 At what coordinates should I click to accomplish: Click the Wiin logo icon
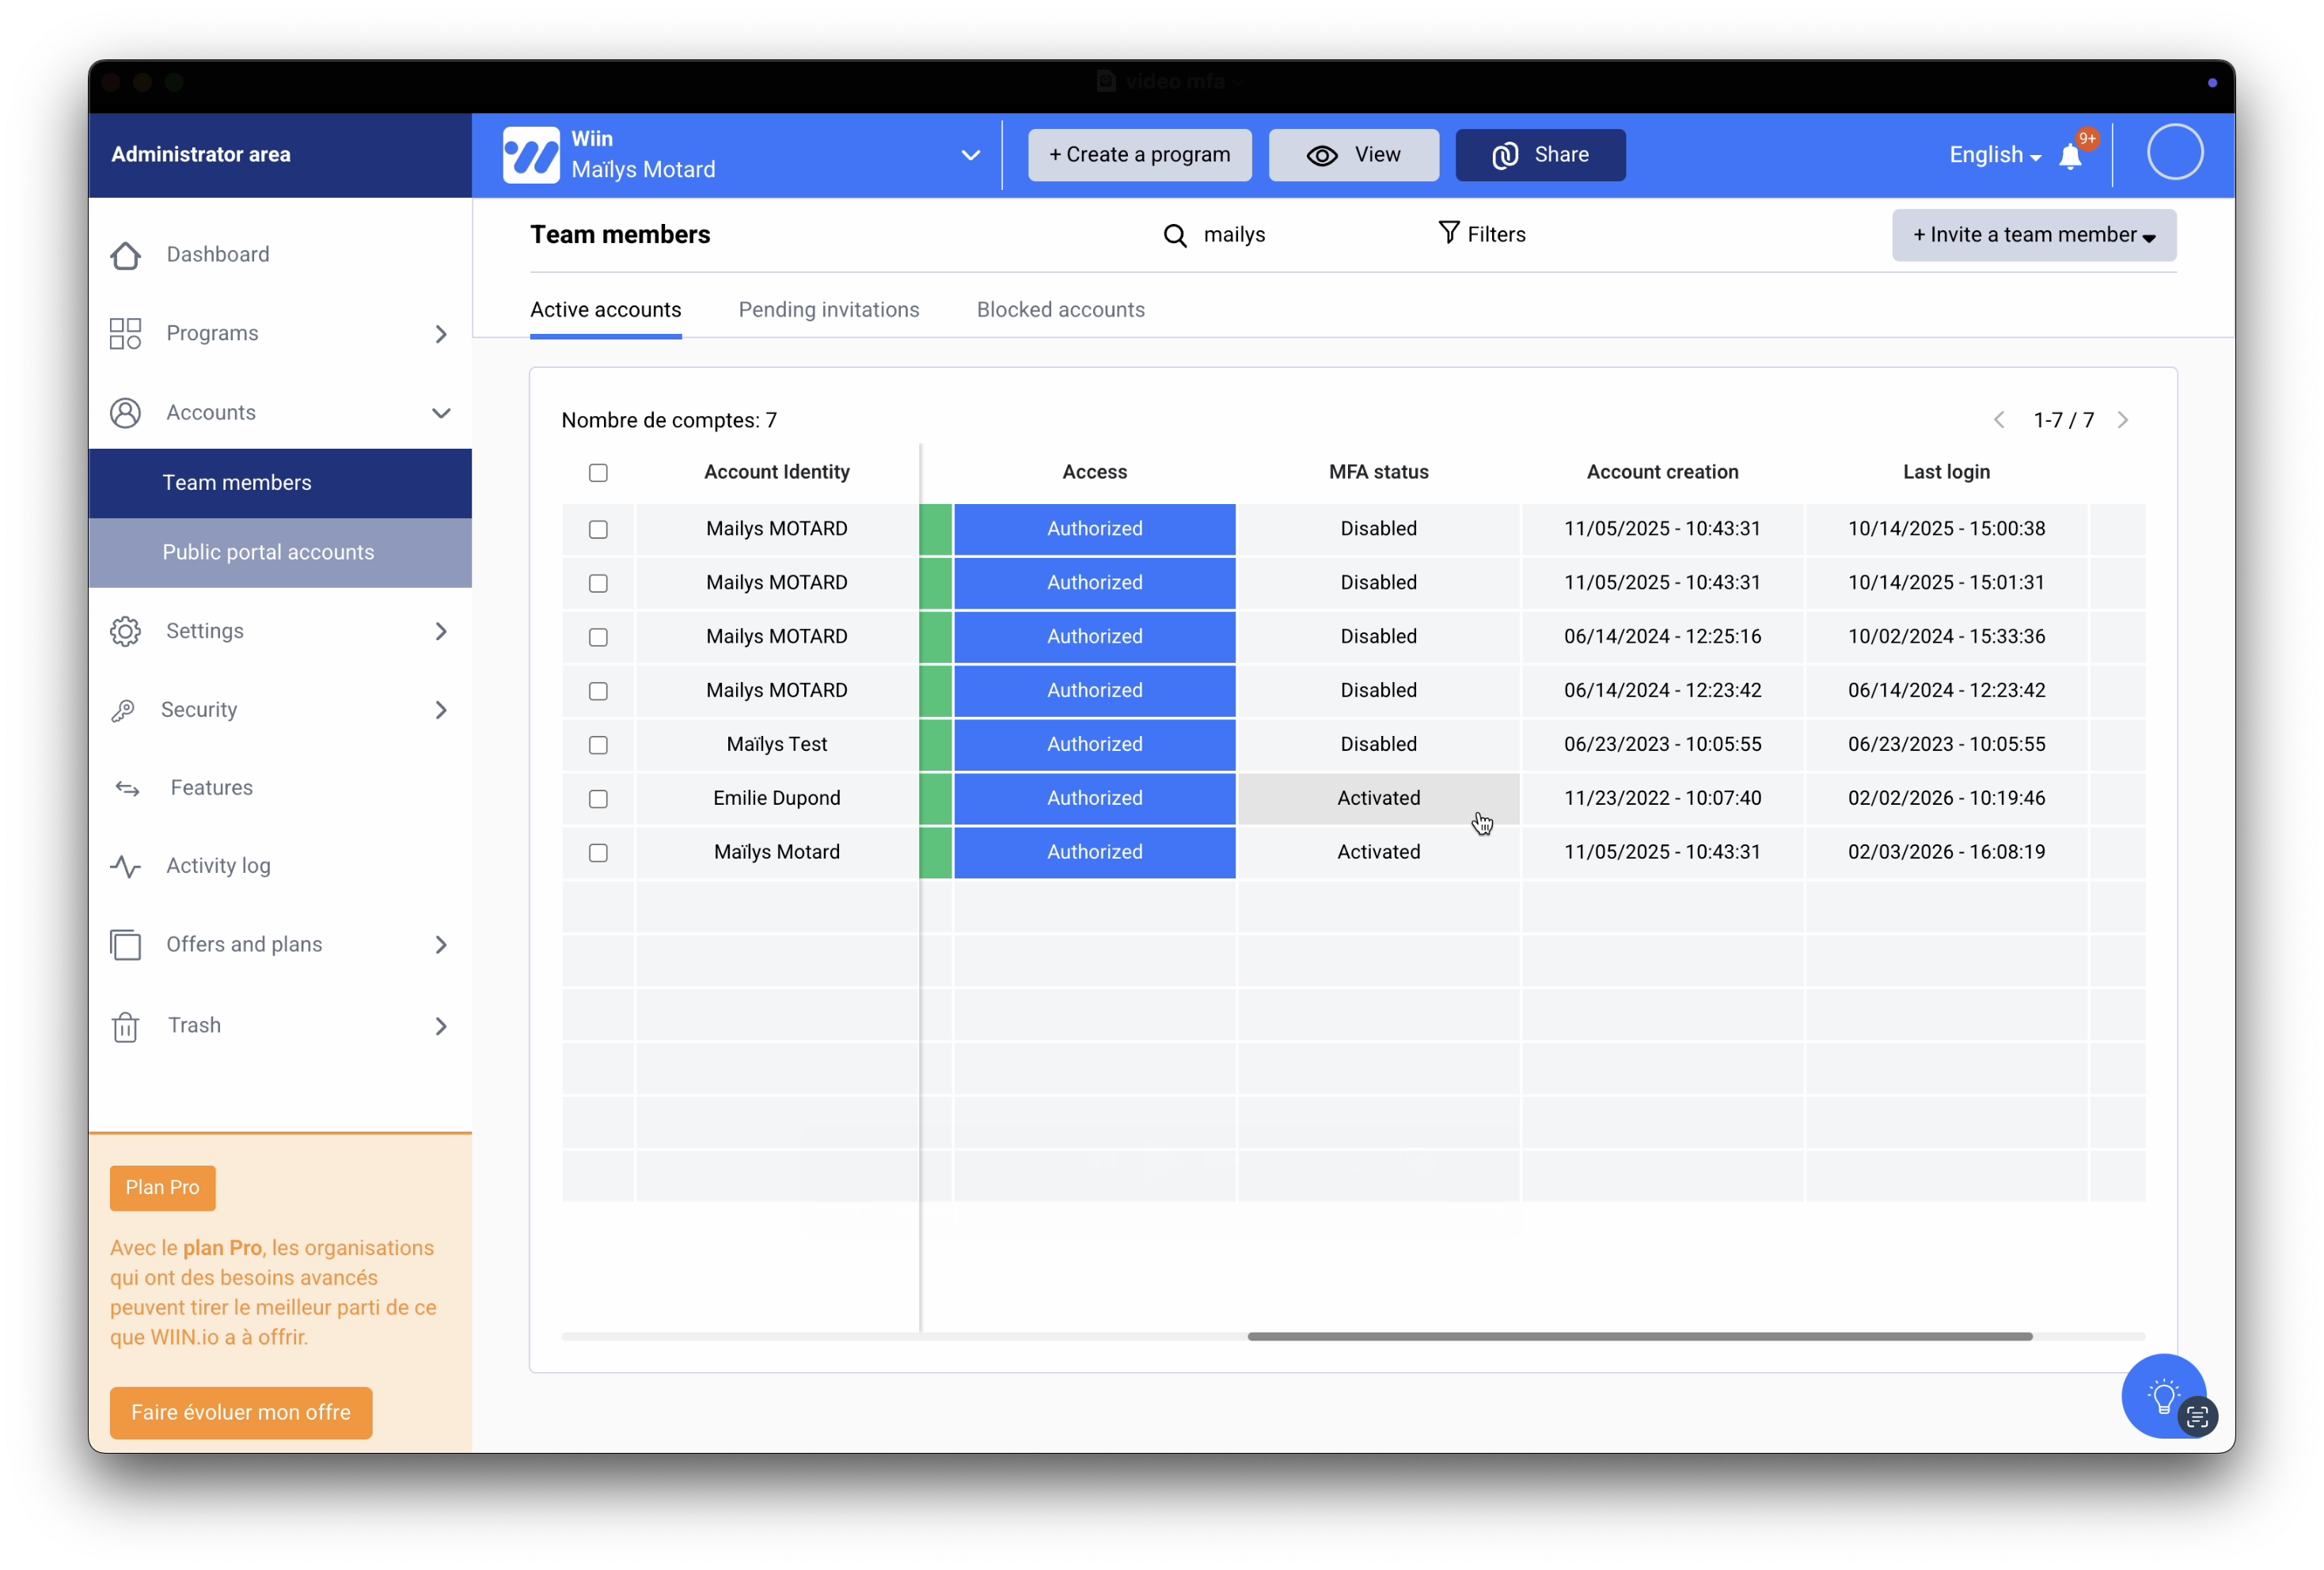pos(531,155)
